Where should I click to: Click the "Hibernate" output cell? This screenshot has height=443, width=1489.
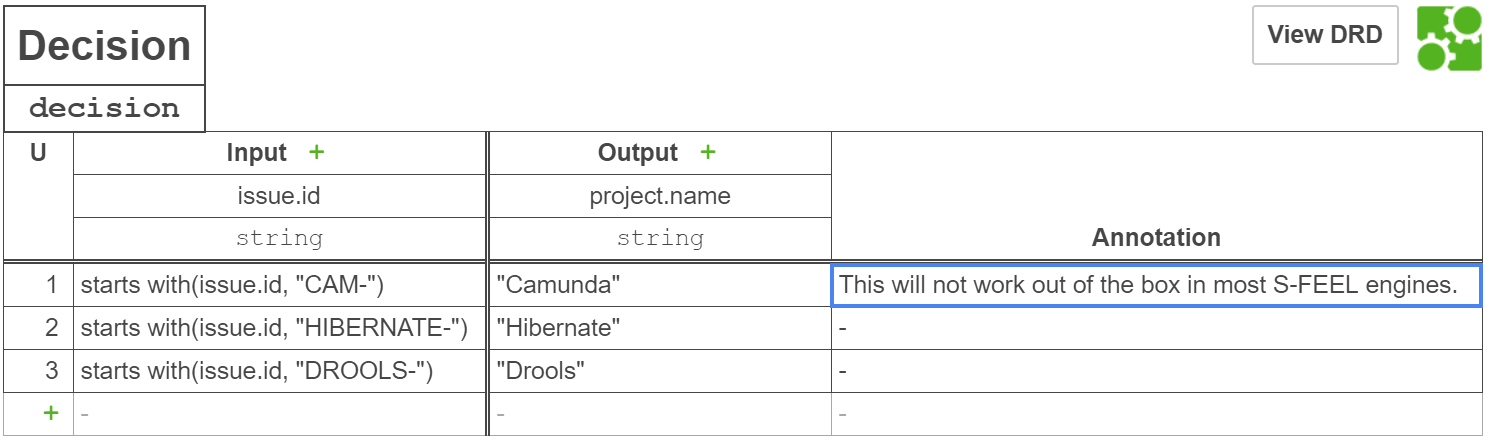pos(660,327)
